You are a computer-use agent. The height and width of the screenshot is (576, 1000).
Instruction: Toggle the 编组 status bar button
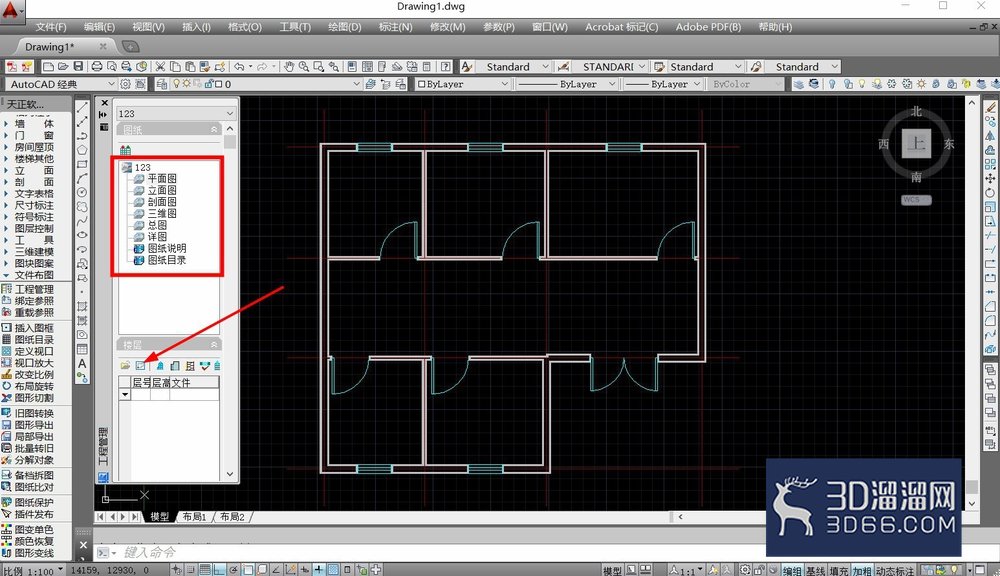point(792,571)
